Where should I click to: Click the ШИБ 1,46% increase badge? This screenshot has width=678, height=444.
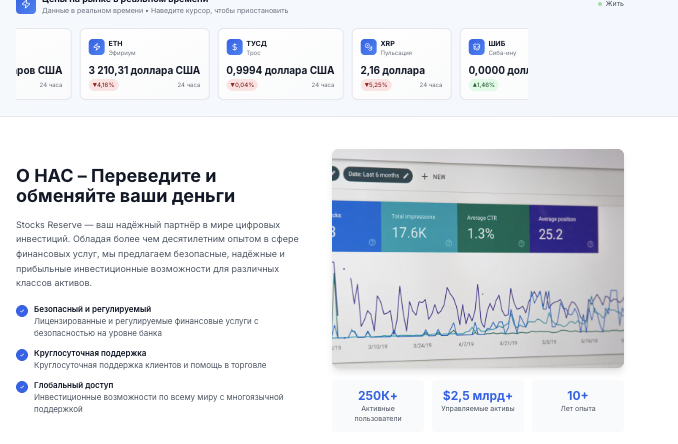tap(484, 85)
